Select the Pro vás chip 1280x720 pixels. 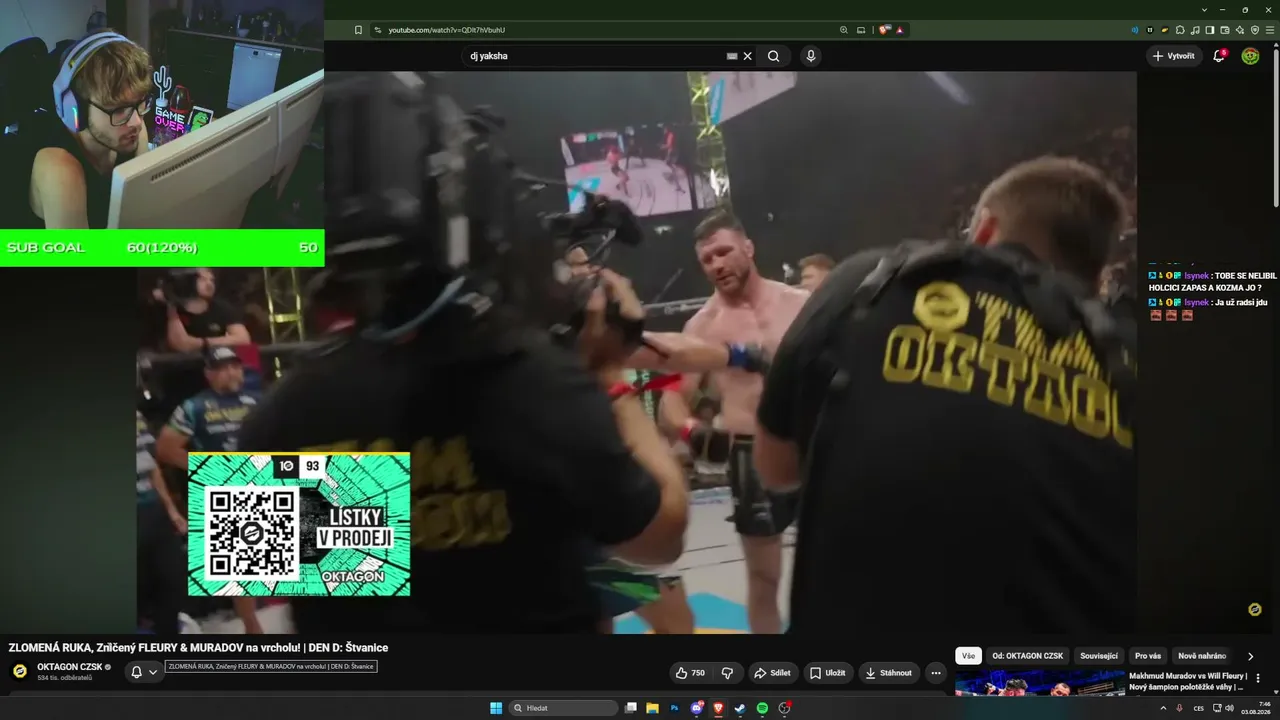tap(1148, 656)
